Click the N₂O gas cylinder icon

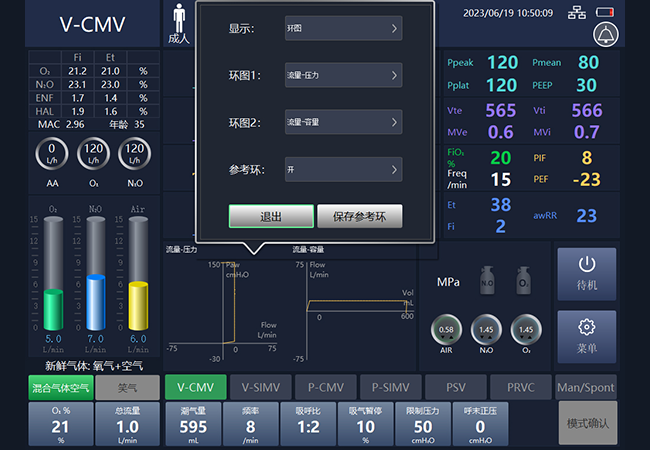(487, 282)
